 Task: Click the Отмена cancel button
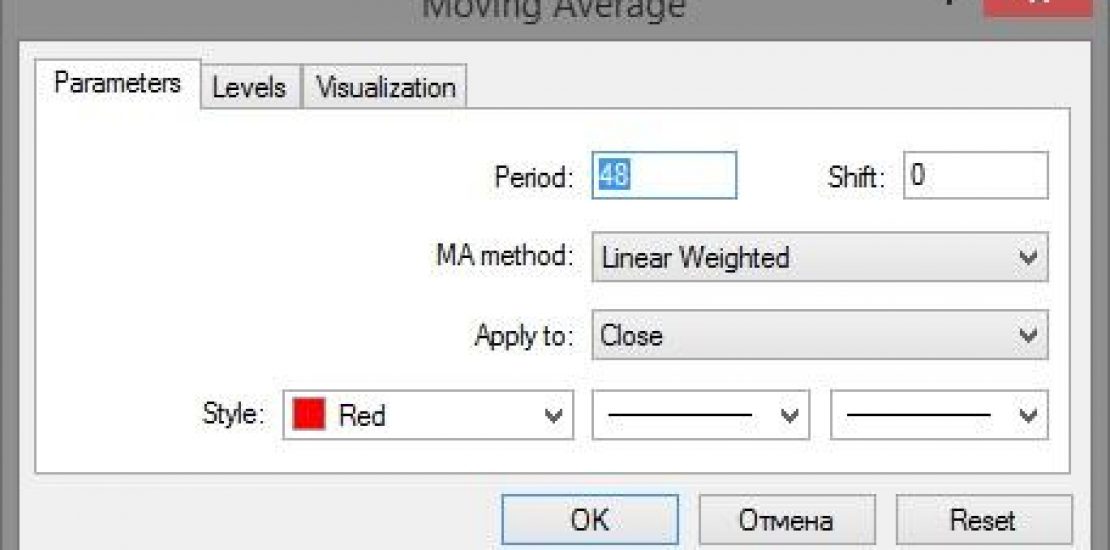click(785, 520)
